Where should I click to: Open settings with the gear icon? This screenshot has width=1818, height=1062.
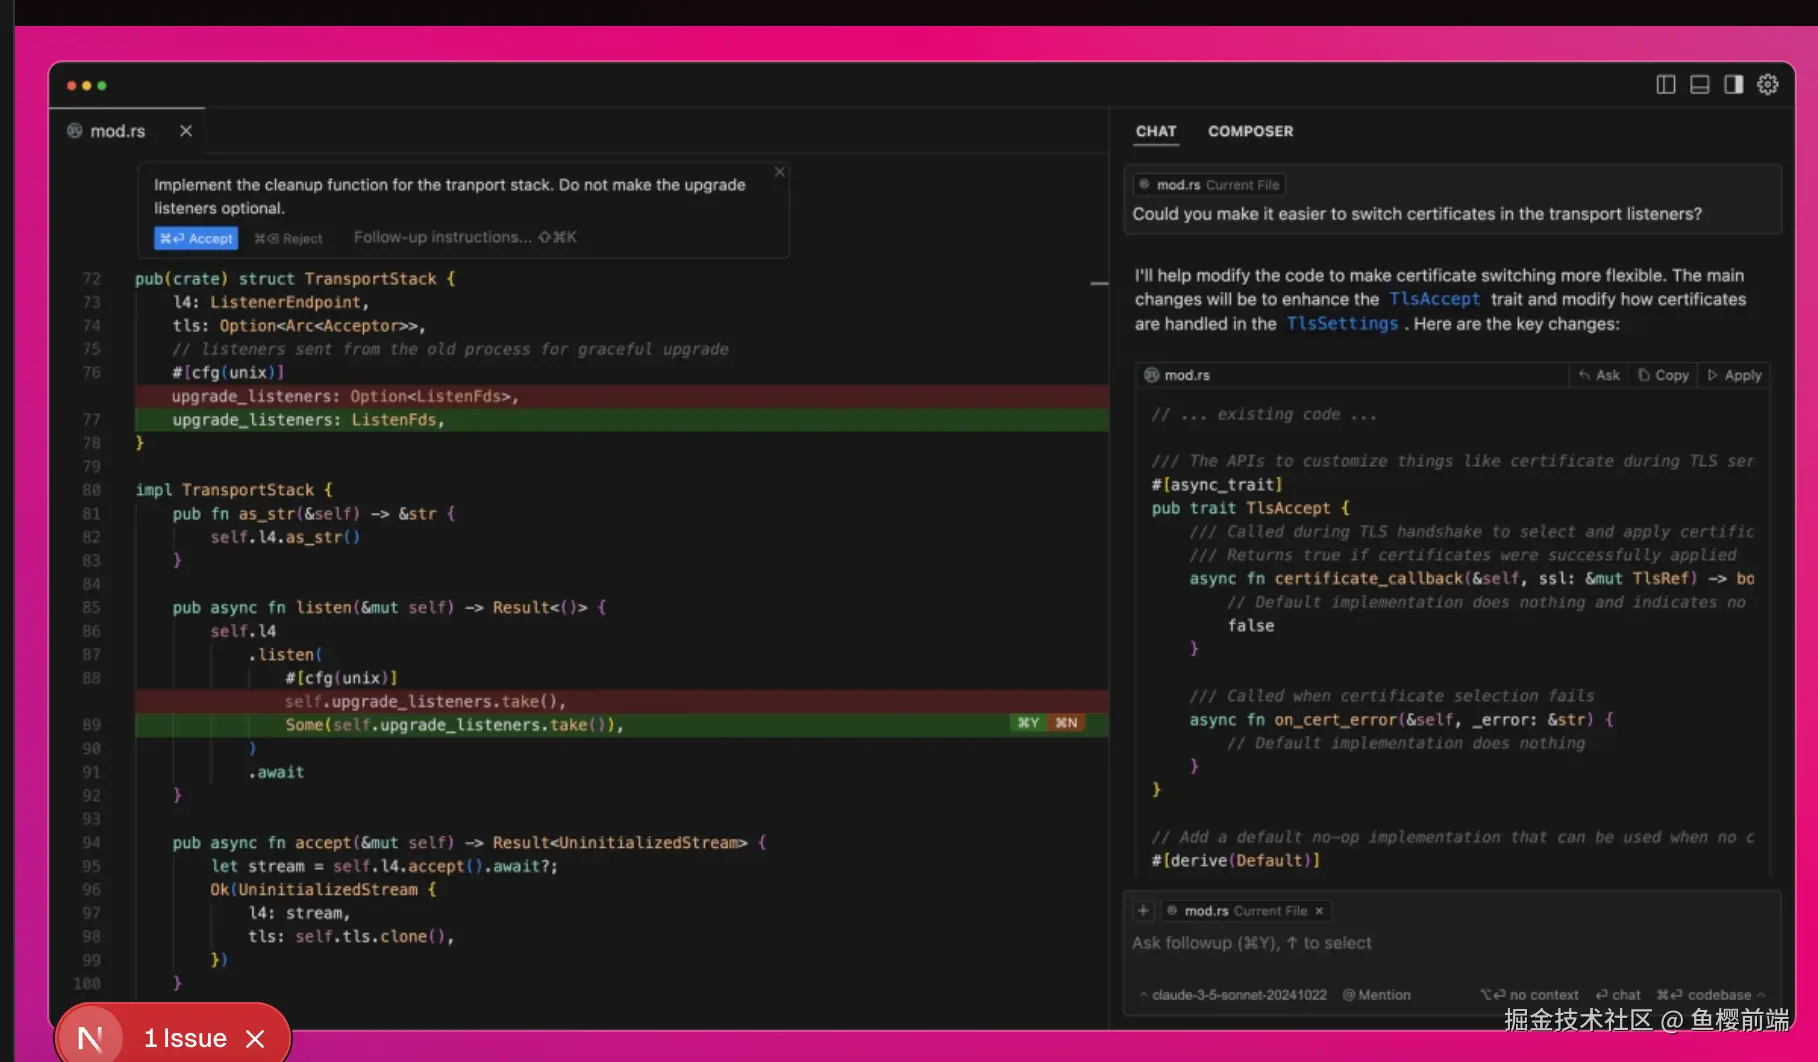[x=1768, y=85]
